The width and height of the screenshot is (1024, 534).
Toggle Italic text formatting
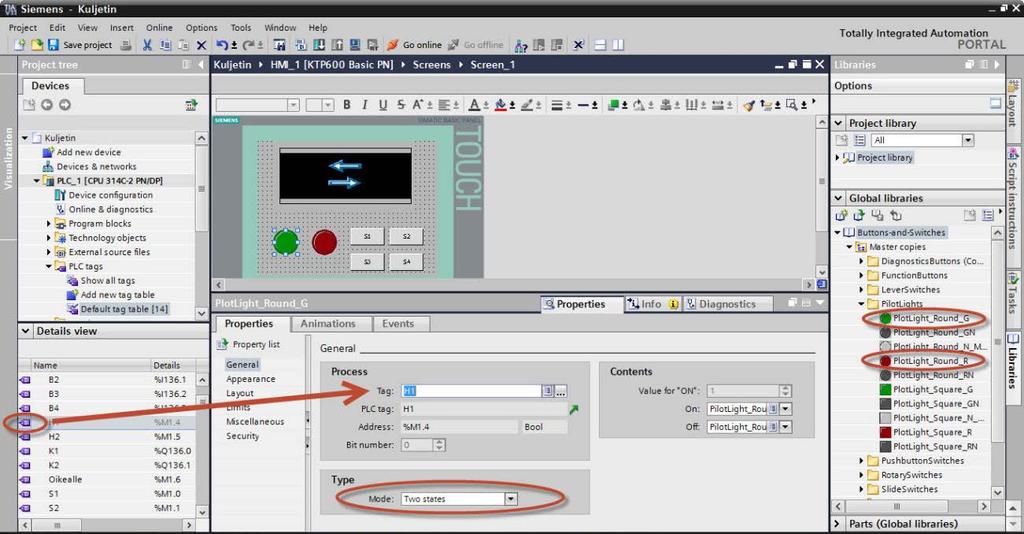point(364,104)
